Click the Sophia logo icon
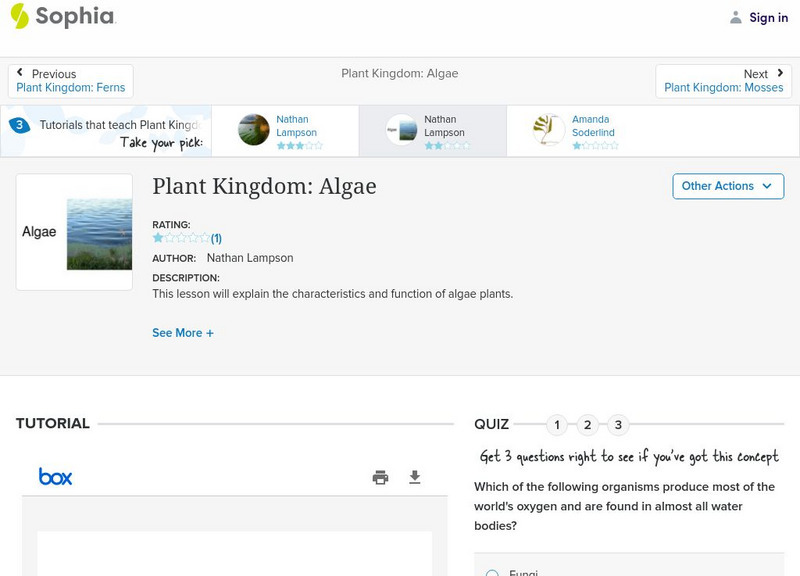Screen dimensions: 800x576 (x=19, y=16)
